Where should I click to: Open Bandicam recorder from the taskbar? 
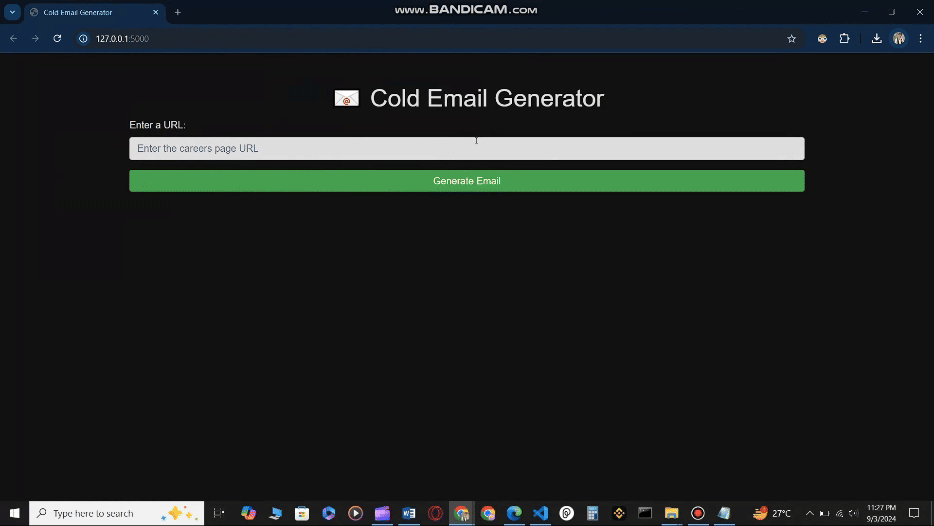(x=698, y=513)
